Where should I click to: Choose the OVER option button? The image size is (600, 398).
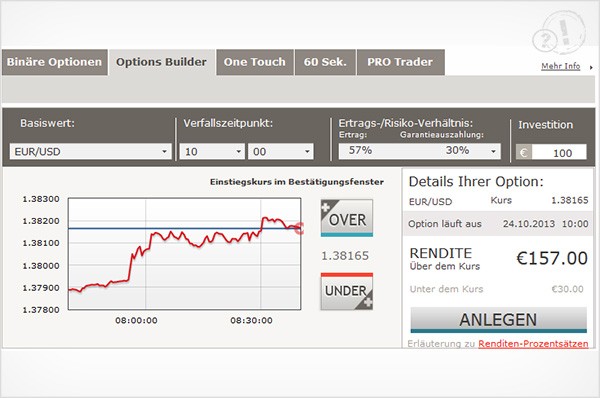[x=347, y=218]
